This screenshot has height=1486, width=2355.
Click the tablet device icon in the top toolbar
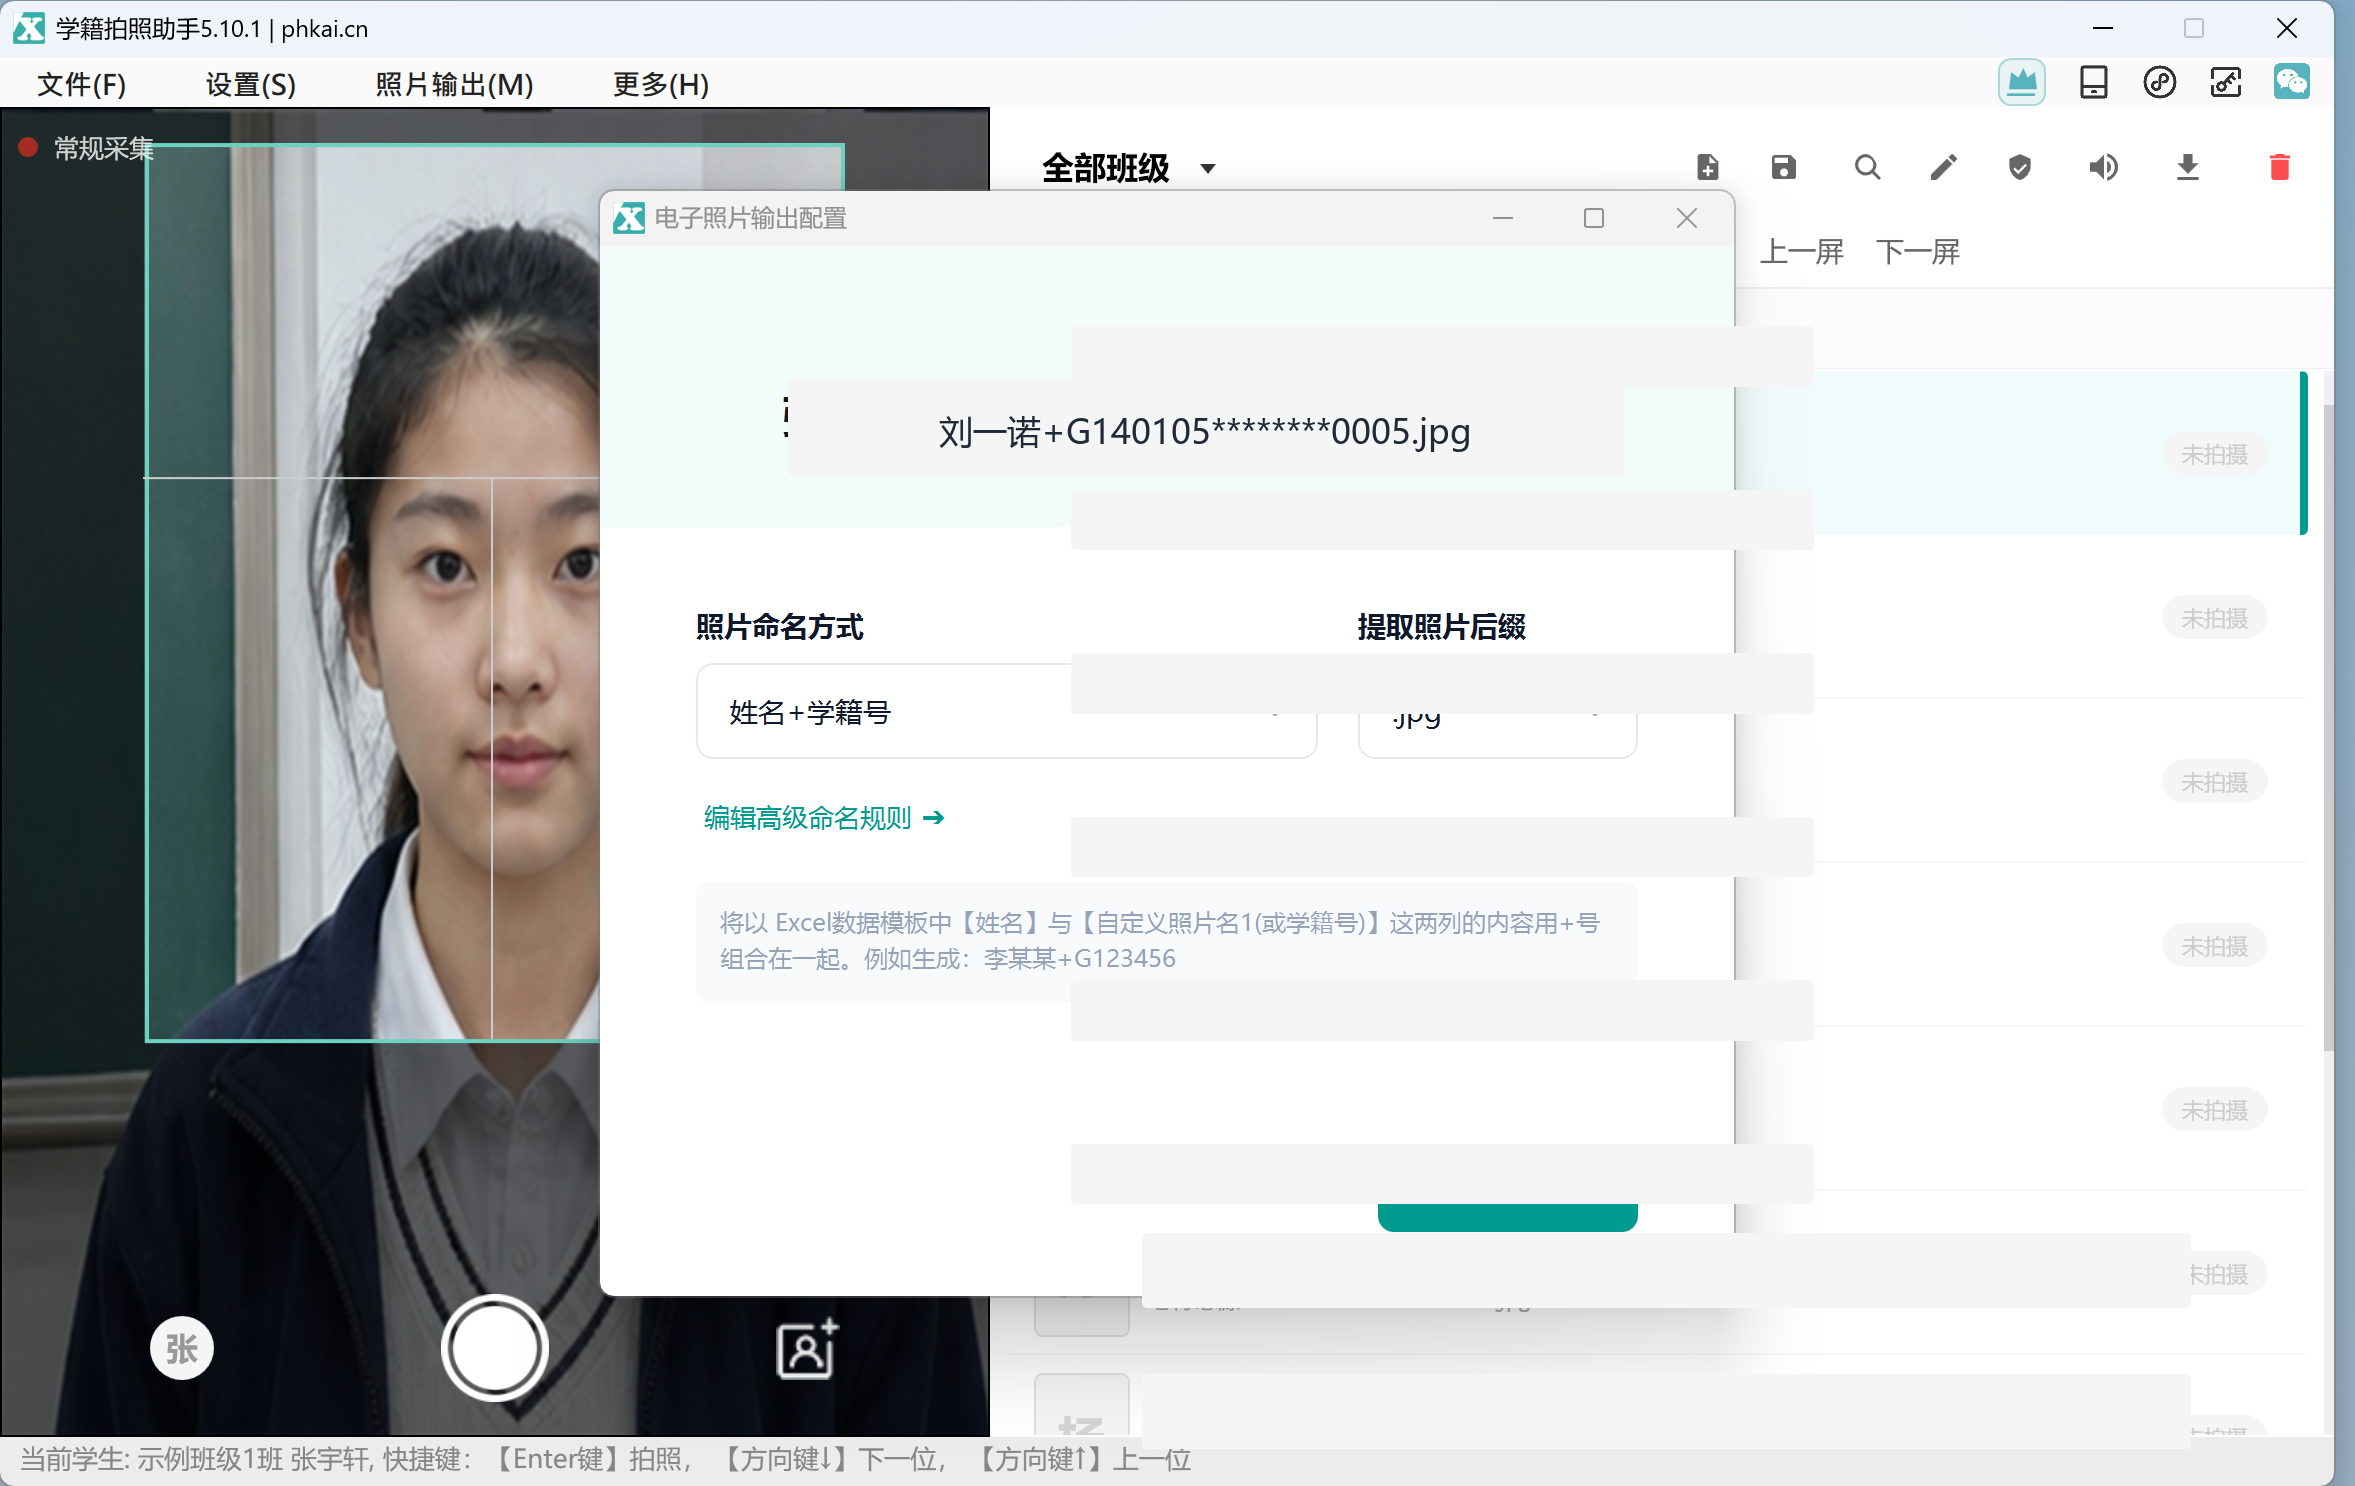(2093, 82)
